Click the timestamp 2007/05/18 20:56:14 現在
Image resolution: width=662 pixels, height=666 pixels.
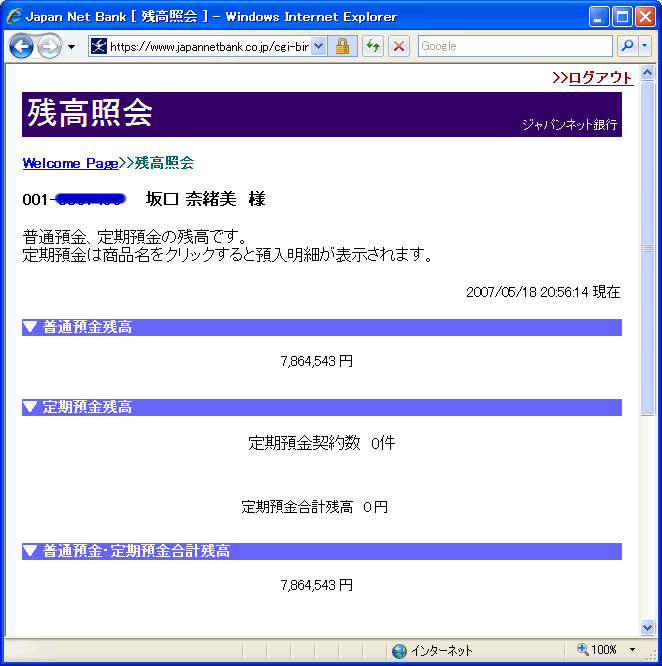543,292
